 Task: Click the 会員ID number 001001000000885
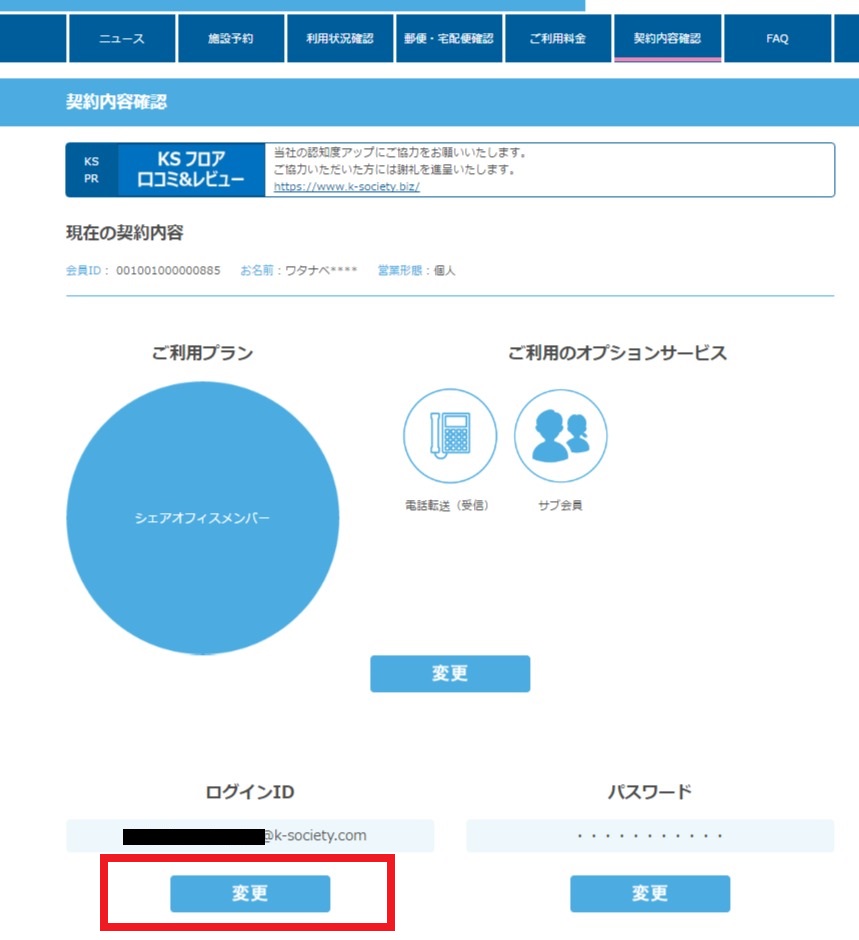click(x=168, y=271)
